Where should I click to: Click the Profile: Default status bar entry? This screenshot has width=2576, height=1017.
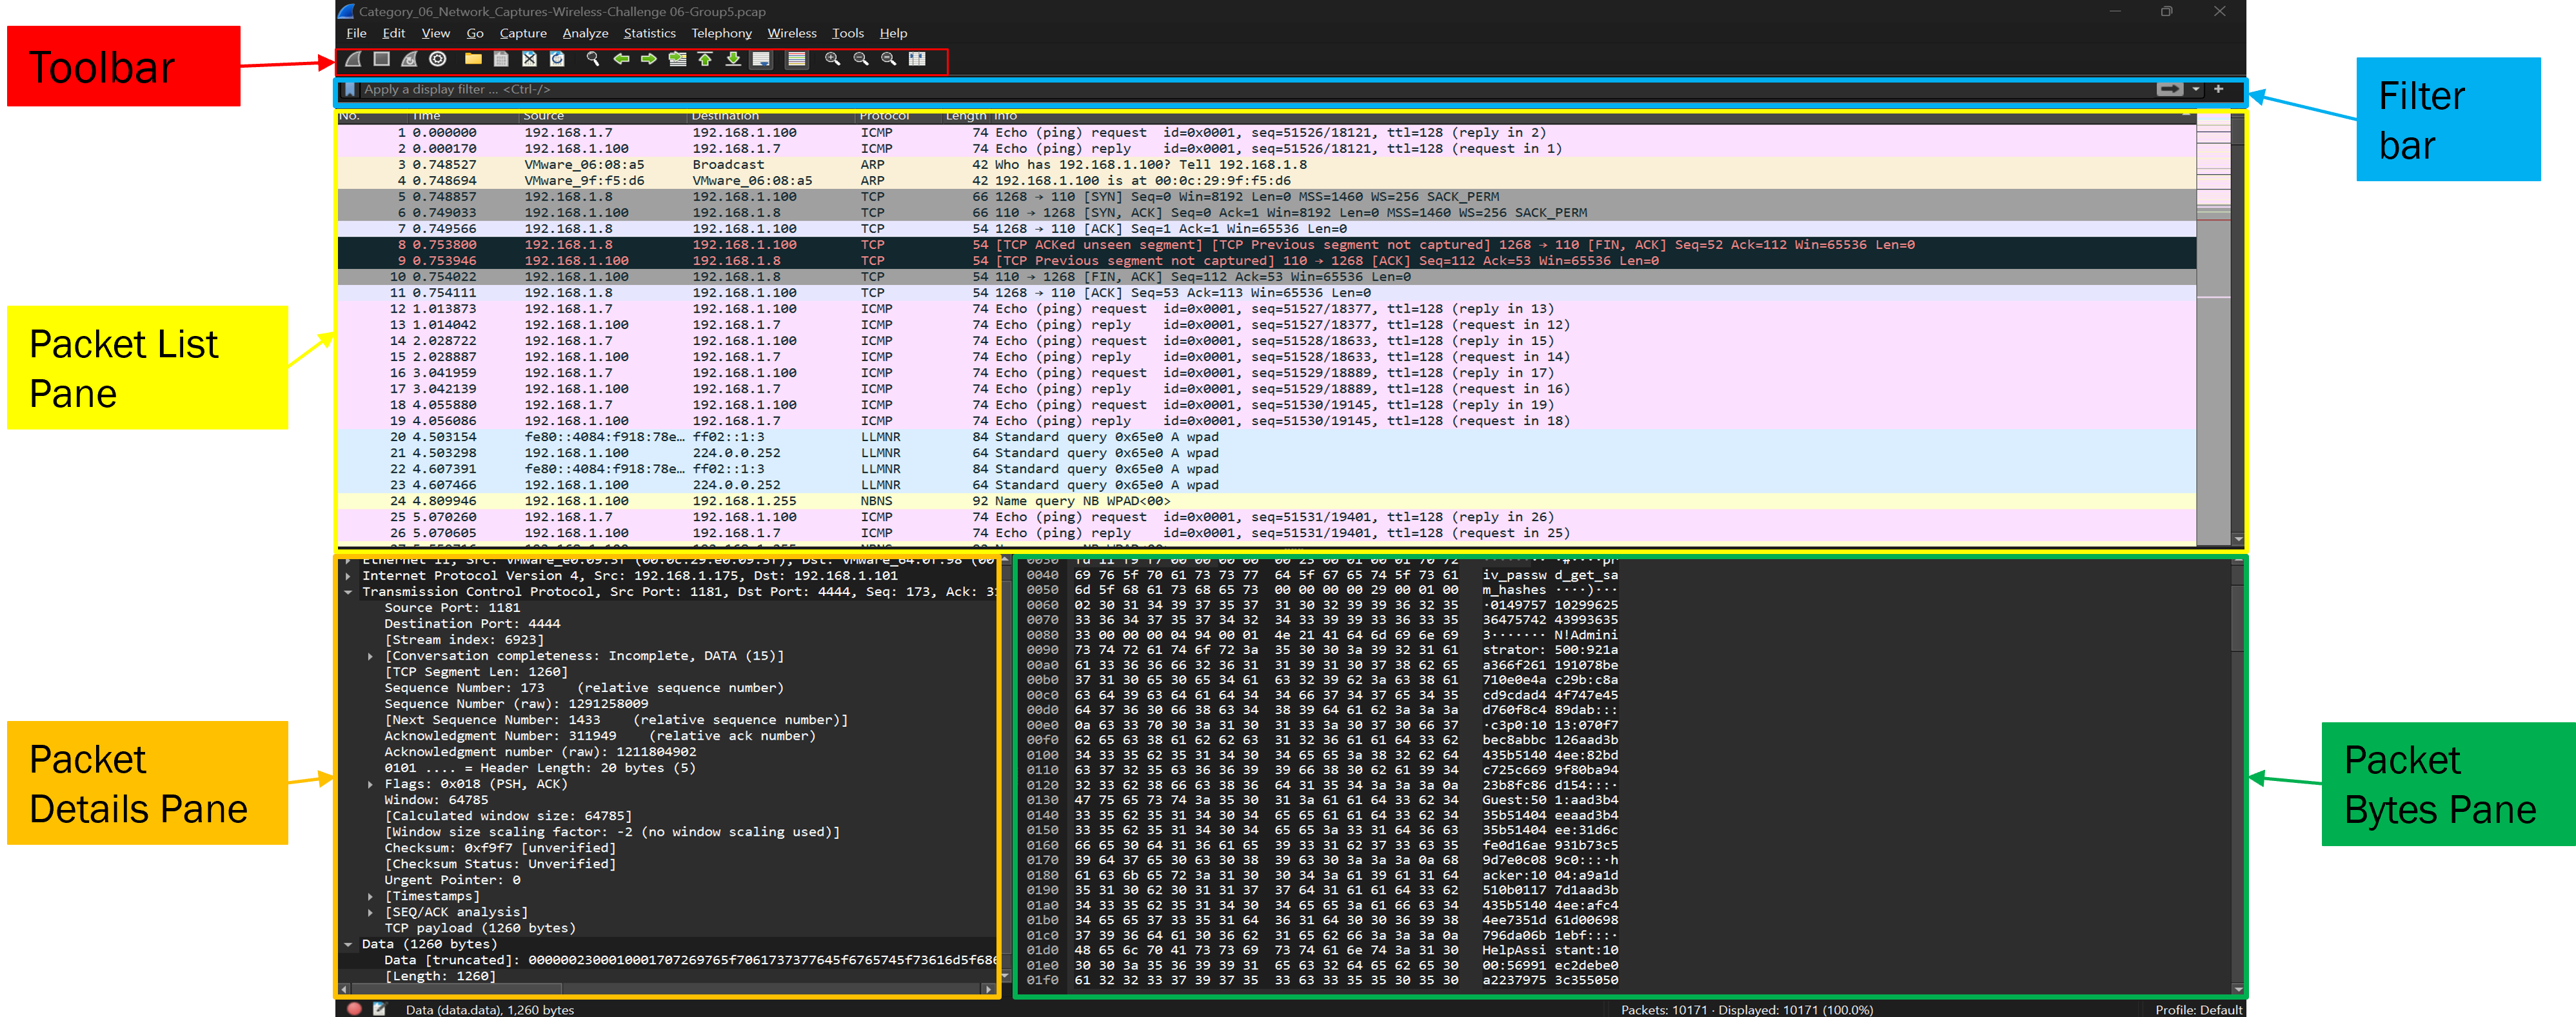(x=2198, y=1010)
